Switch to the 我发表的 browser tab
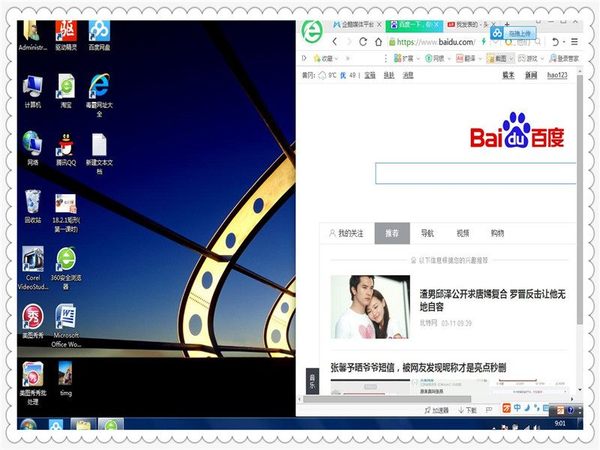The width and height of the screenshot is (600, 450). 466,24
